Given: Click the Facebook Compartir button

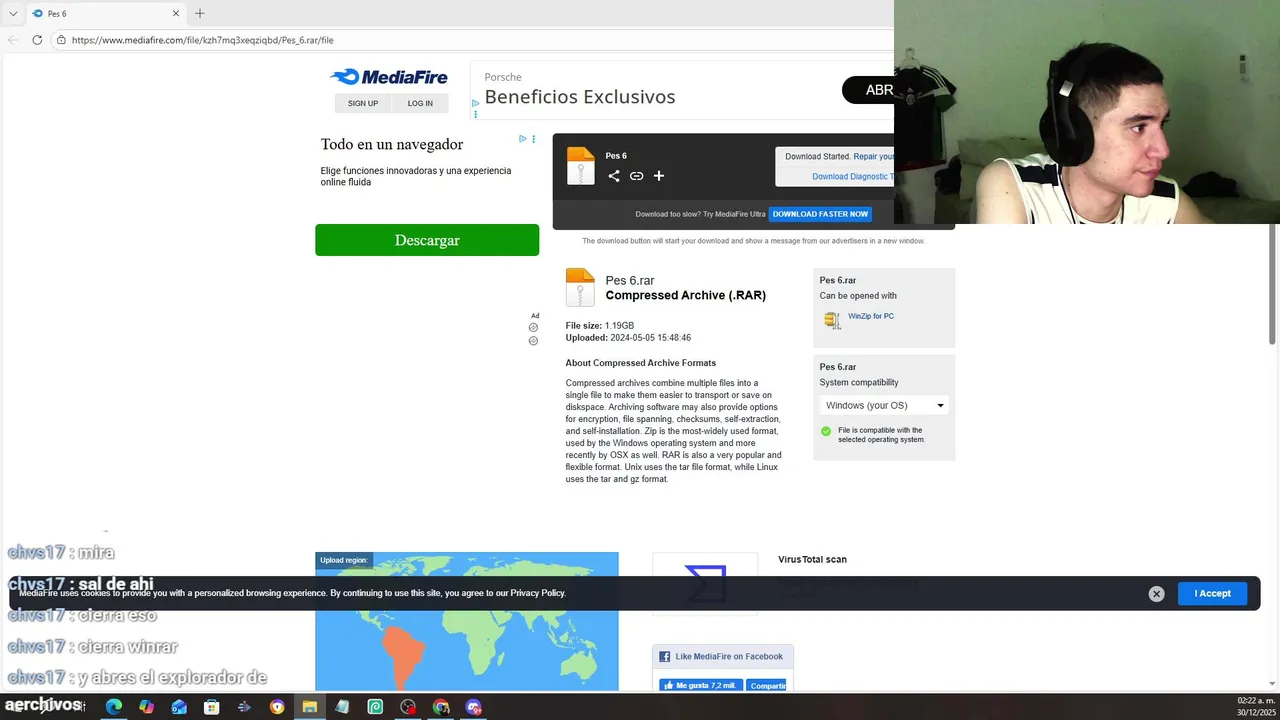Looking at the screenshot, I should tap(767, 685).
